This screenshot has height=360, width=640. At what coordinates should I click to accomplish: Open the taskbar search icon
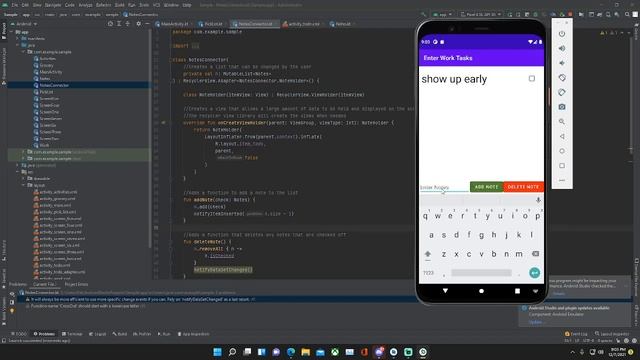(232, 352)
